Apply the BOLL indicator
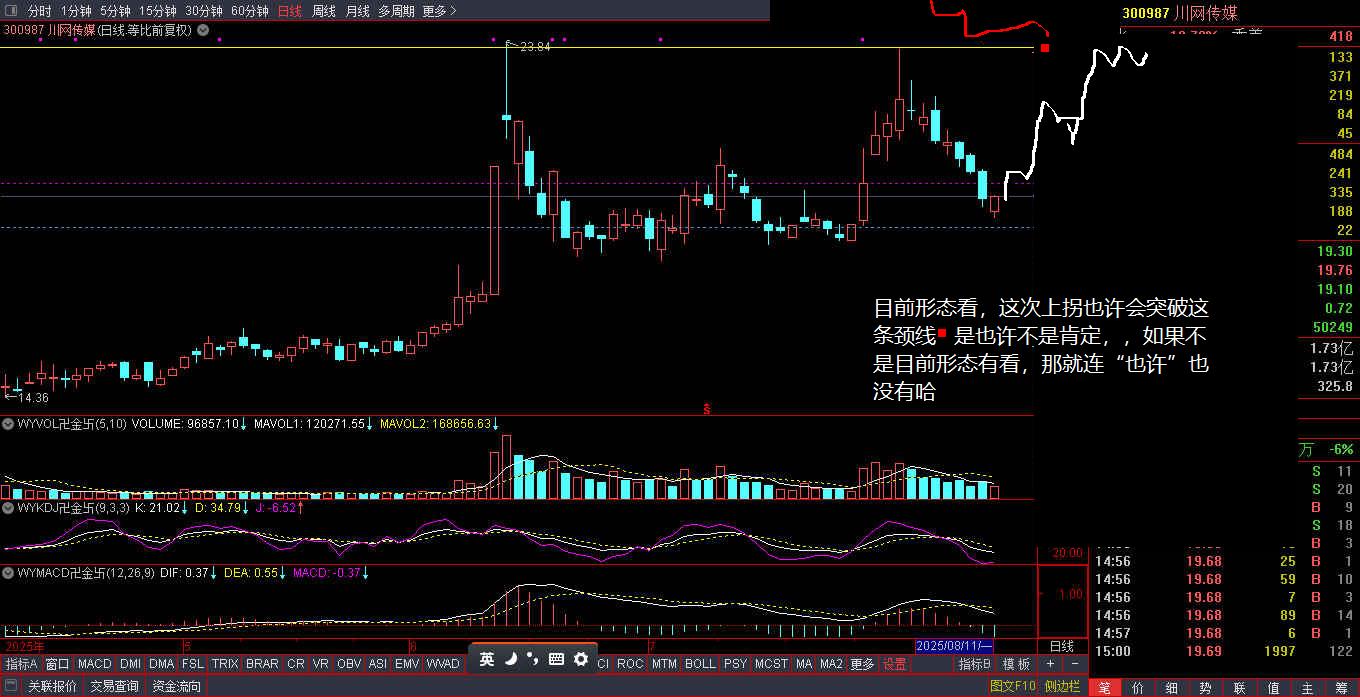 [x=700, y=664]
